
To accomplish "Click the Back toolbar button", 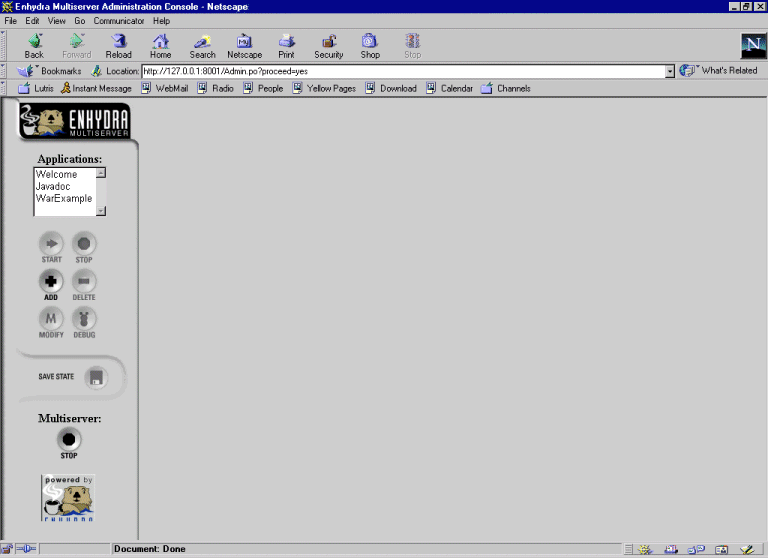I will pyautogui.click(x=34, y=47).
